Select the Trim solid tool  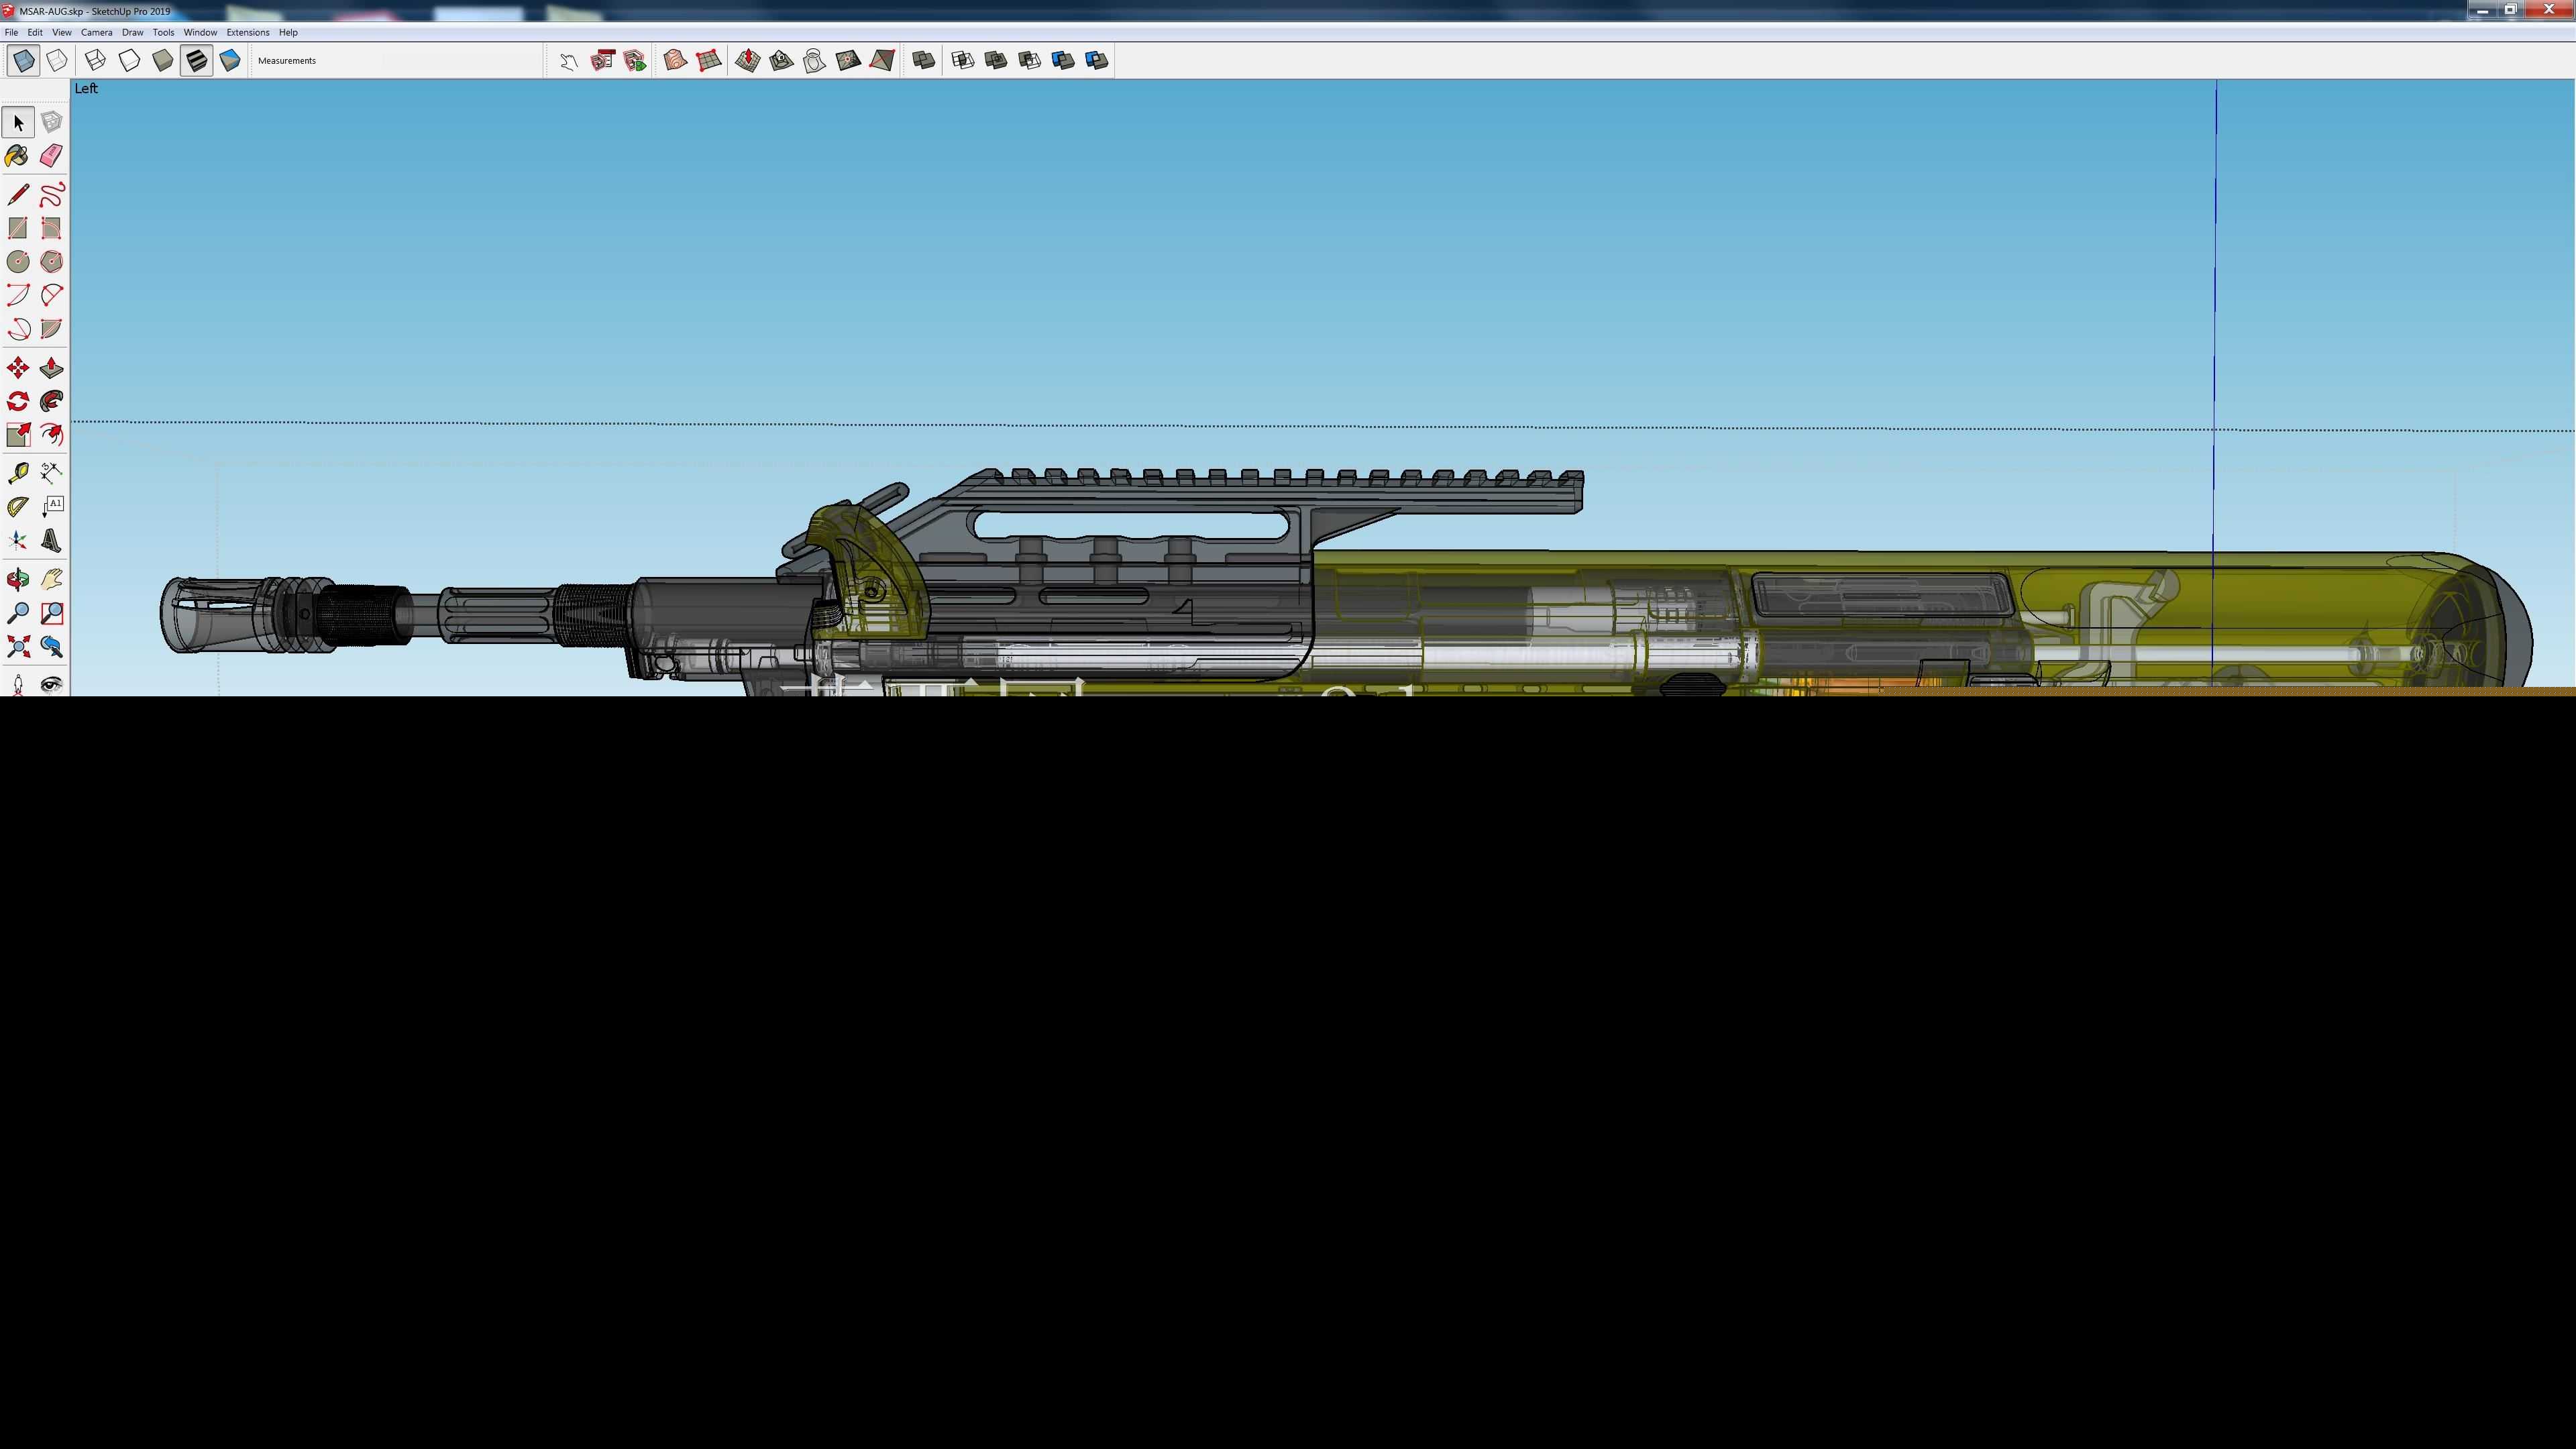tap(1063, 61)
